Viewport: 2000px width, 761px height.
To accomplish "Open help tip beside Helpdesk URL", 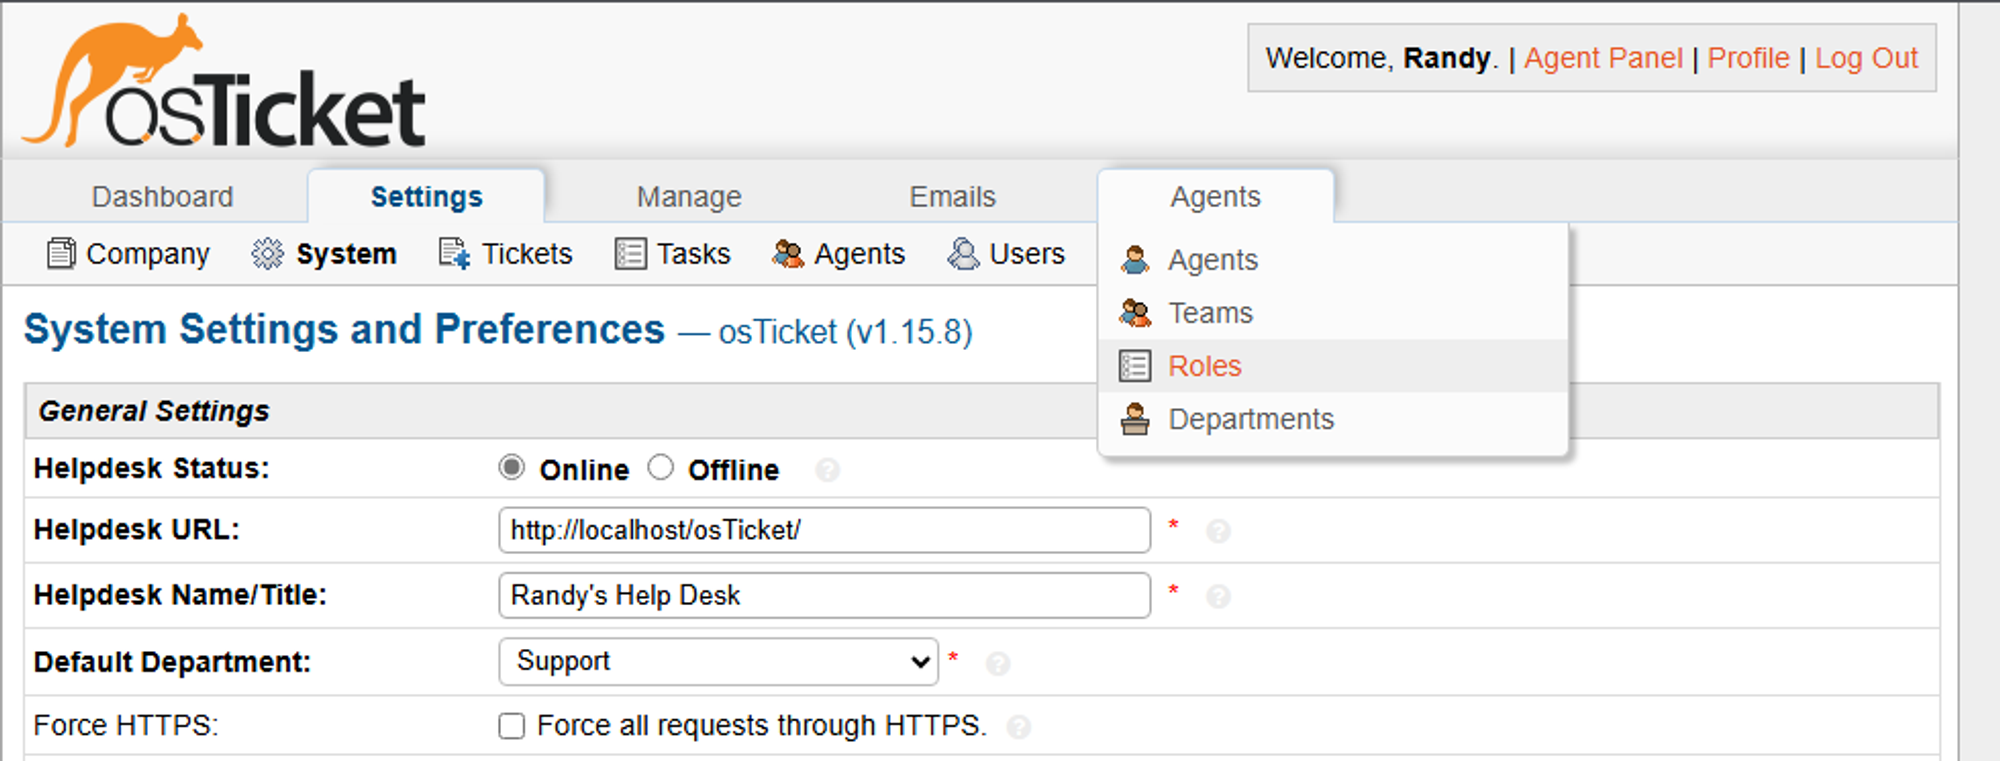I will [1218, 531].
